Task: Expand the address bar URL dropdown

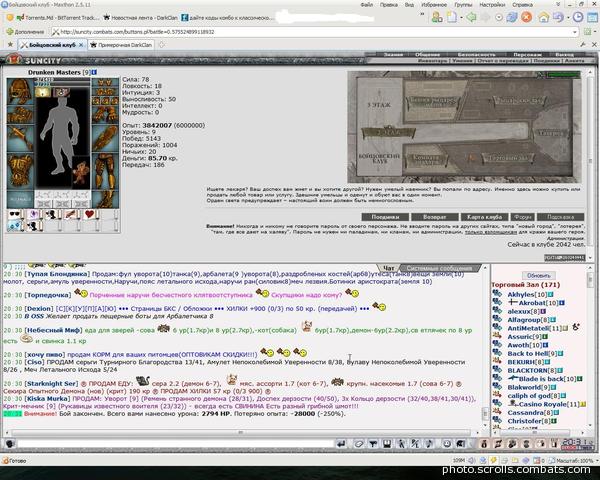Action: [575, 32]
